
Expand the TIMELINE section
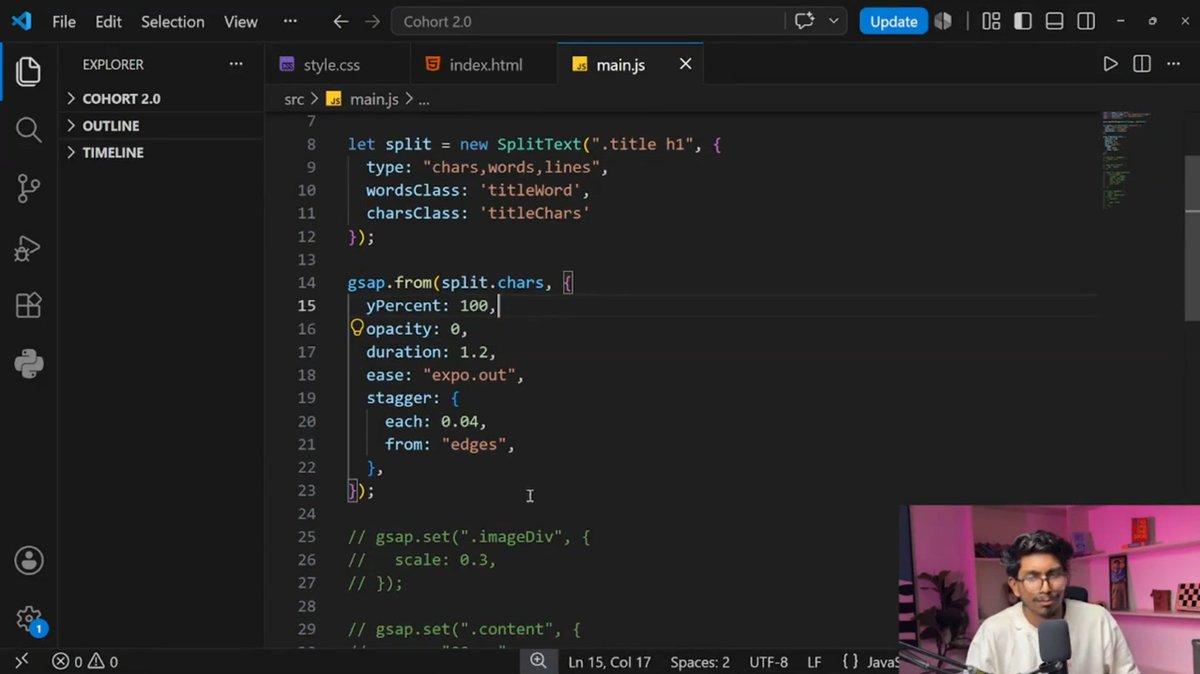click(x=160, y=152)
